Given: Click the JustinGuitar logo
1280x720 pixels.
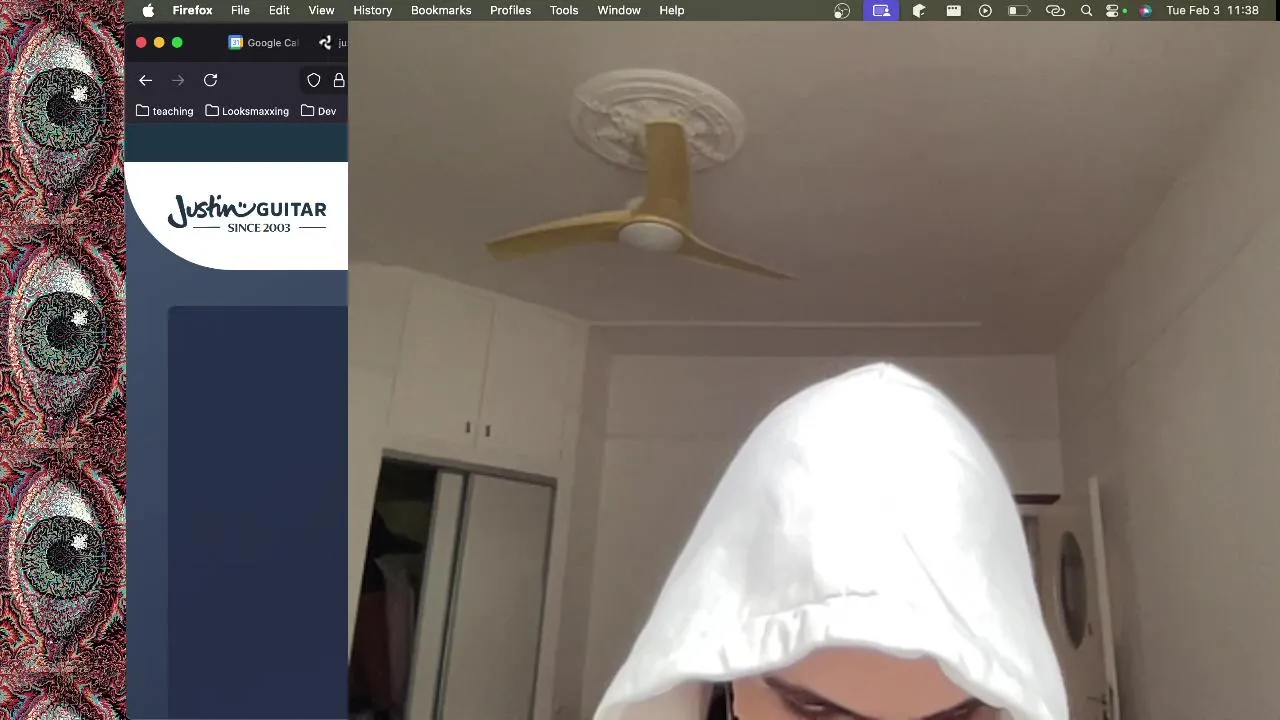Looking at the screenshot, I should (x=247, y=213).
